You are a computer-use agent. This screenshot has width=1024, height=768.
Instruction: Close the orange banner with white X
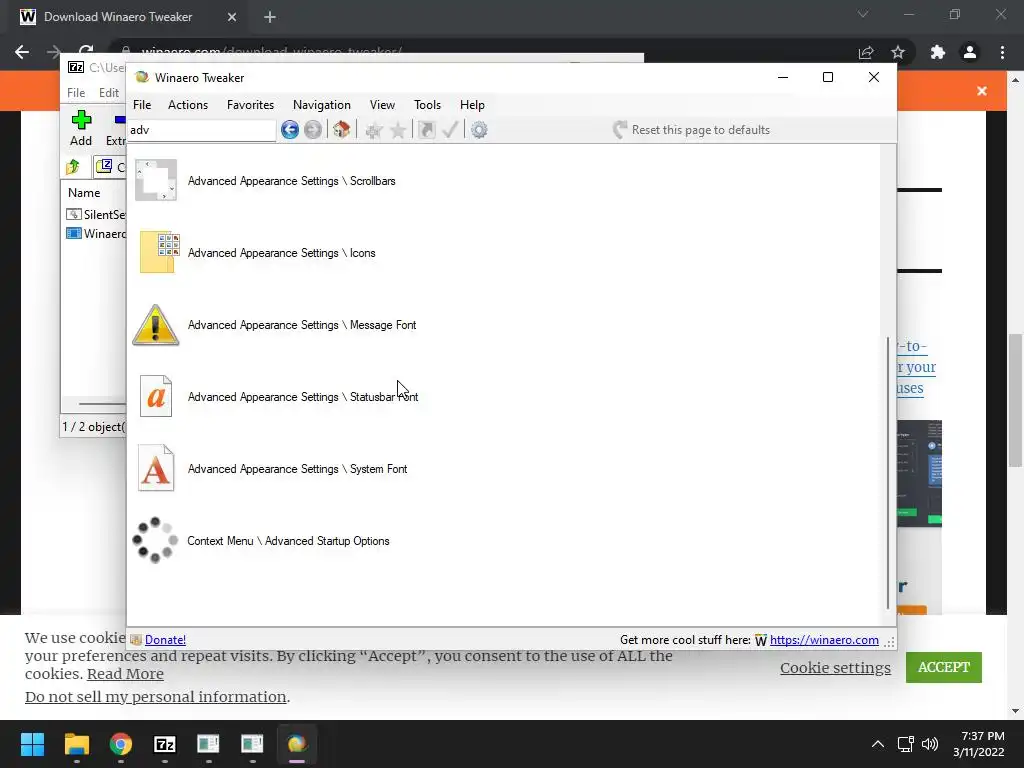[982, 91]
